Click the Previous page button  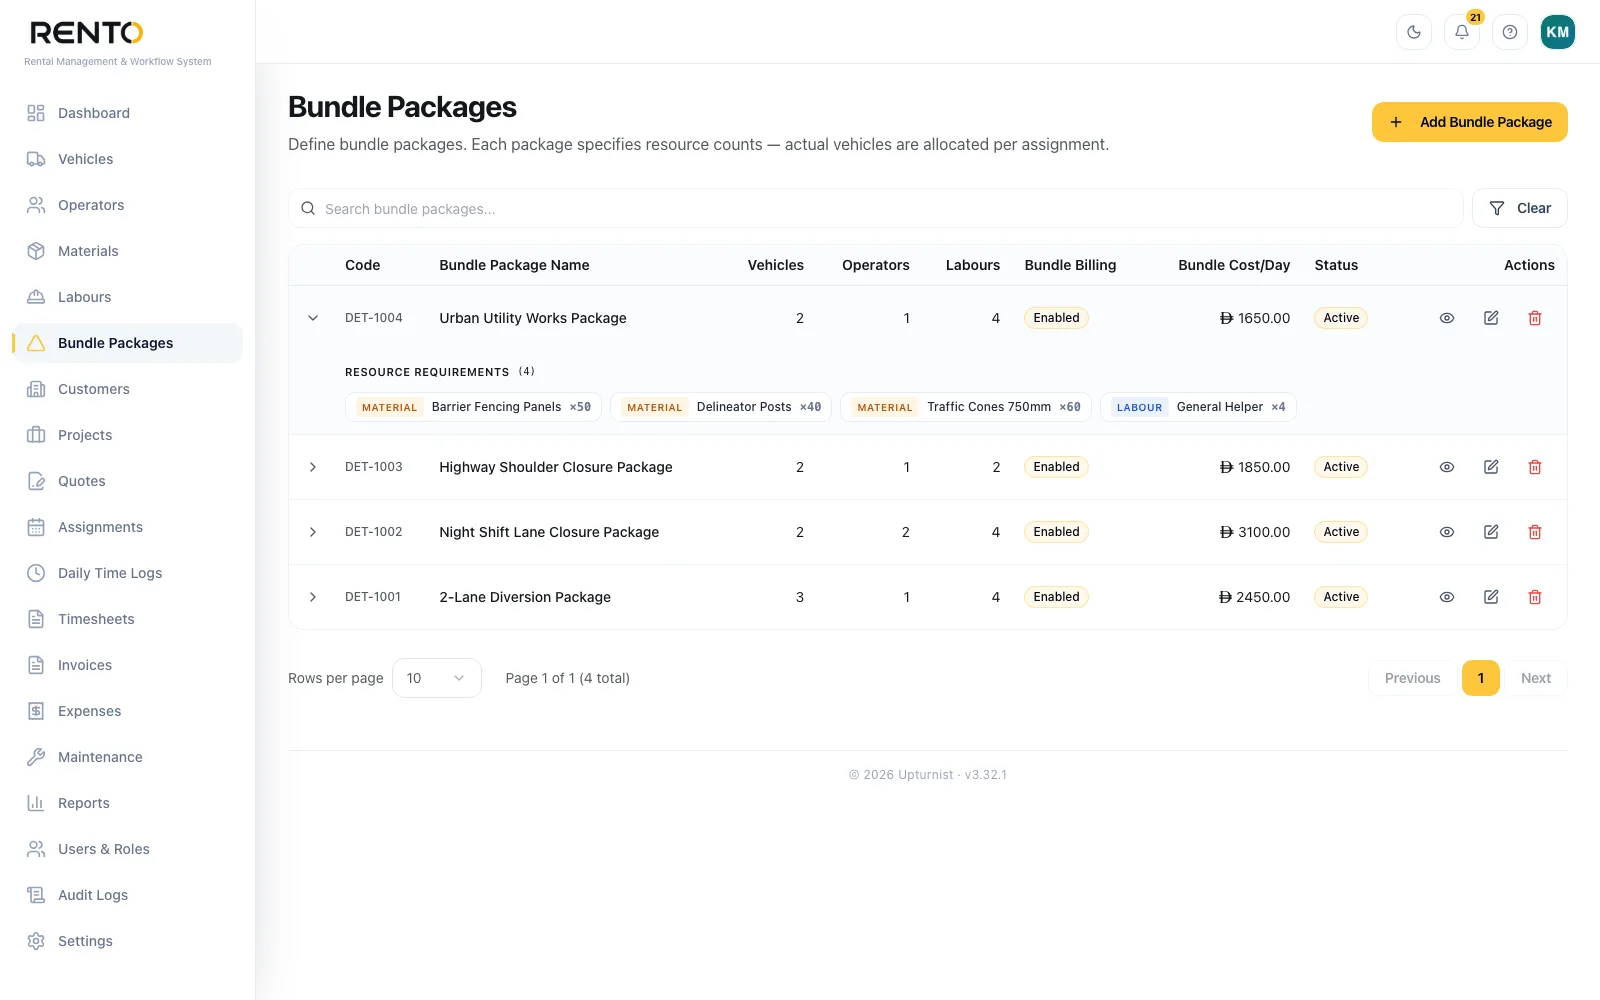[x=1412, y=678]
